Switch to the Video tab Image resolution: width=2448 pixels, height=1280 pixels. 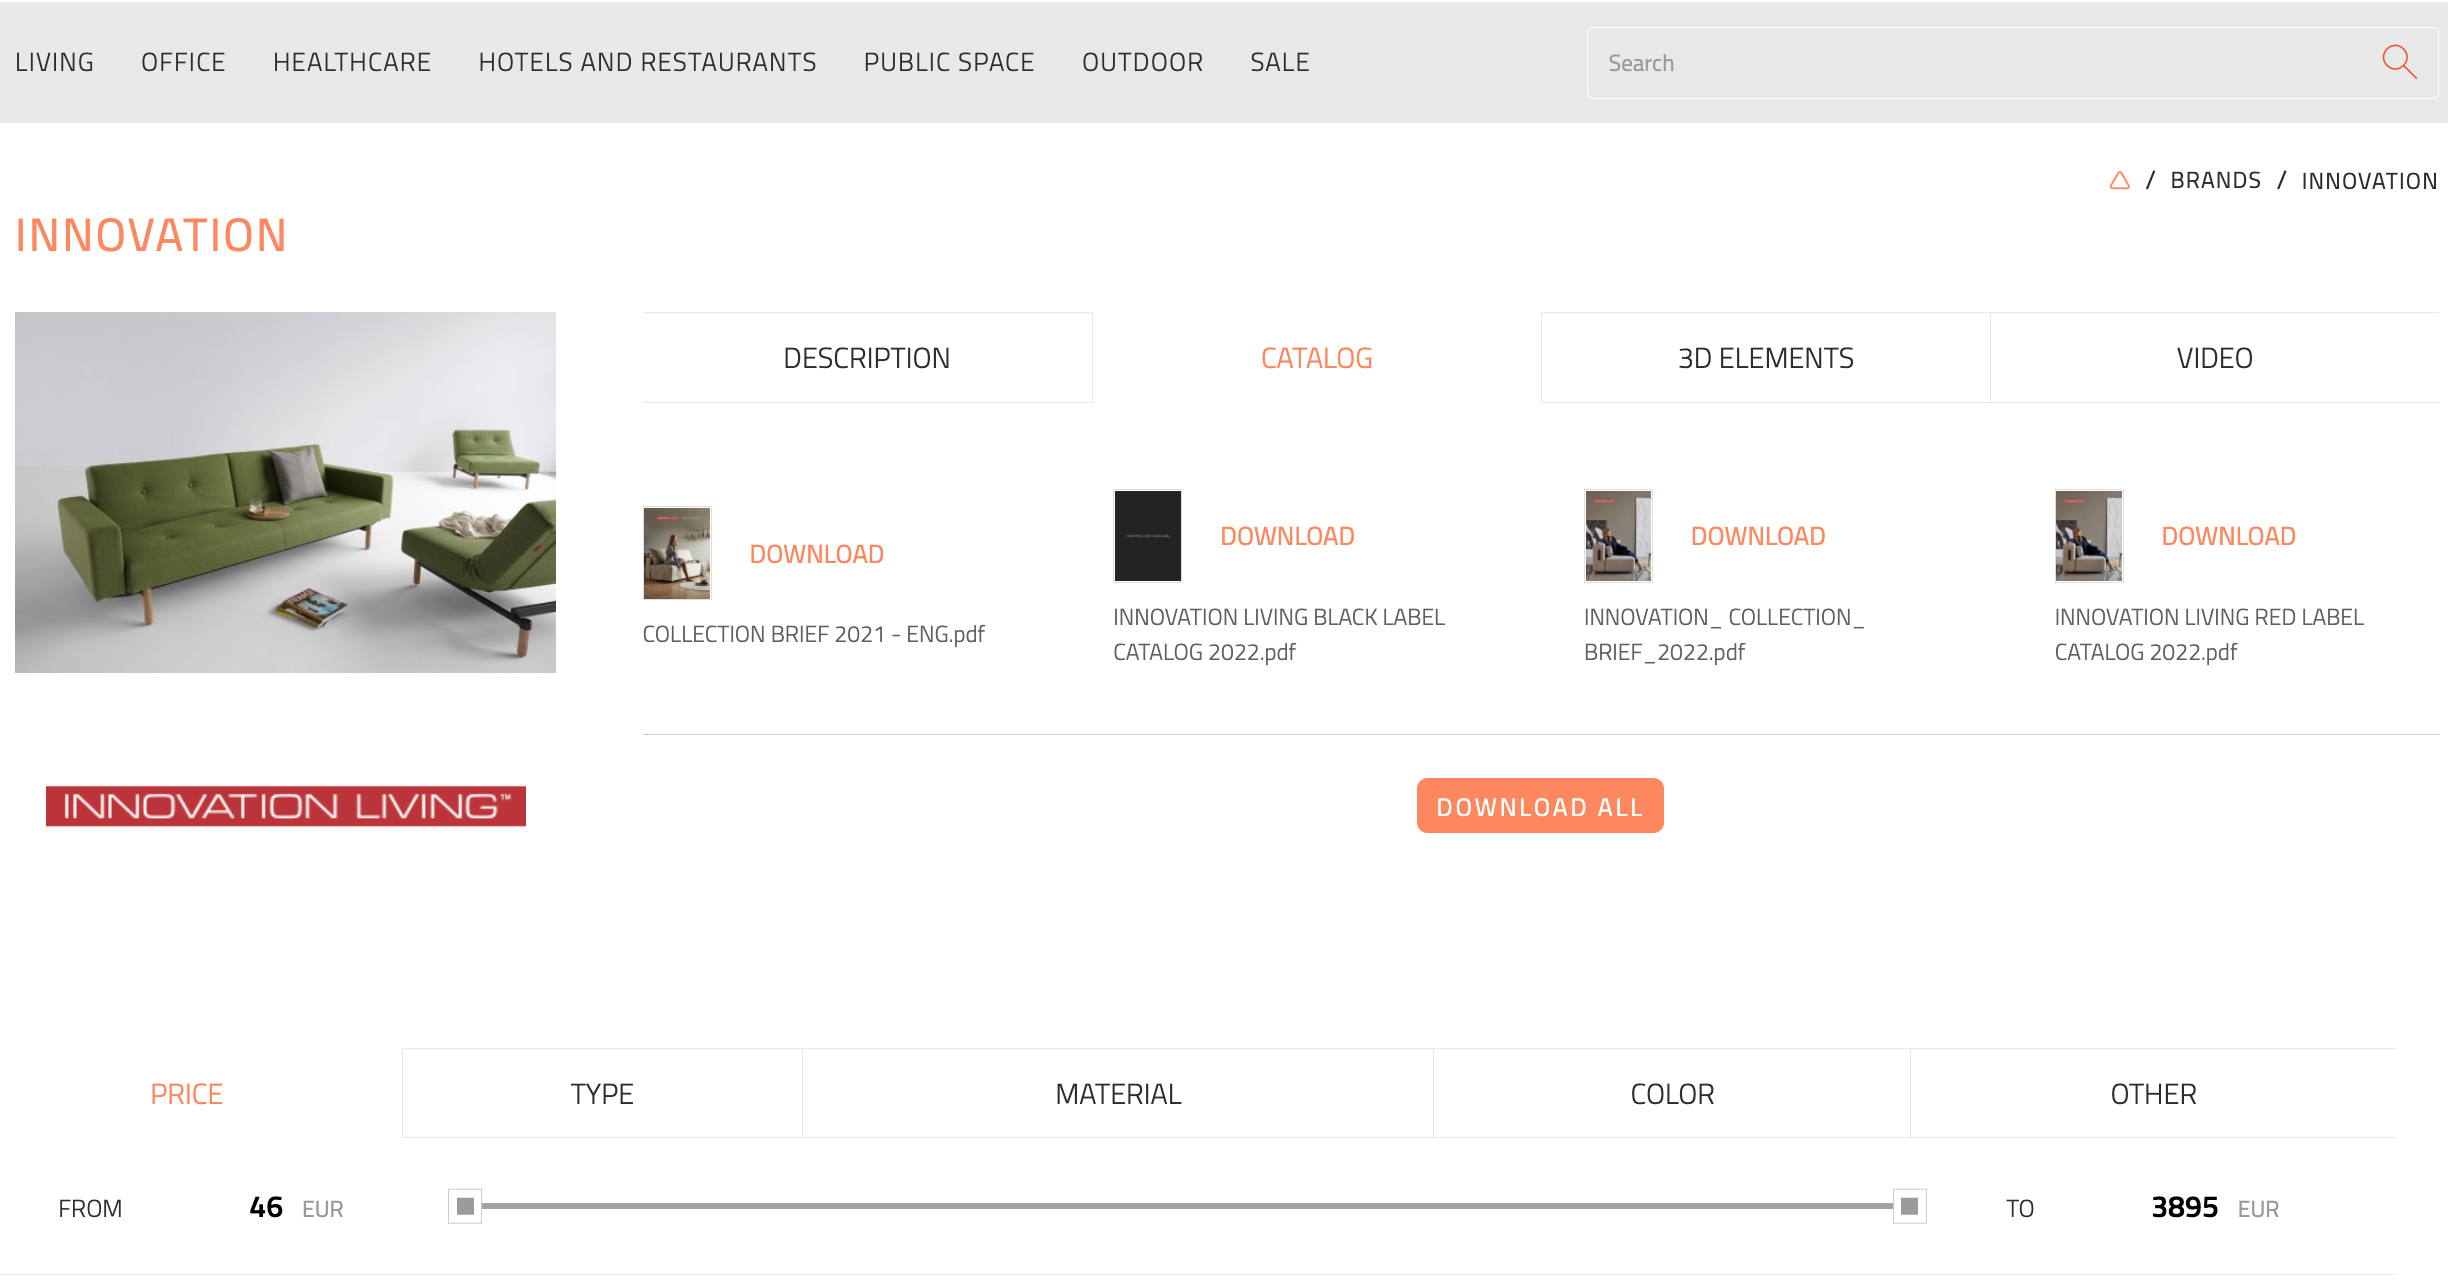[2214, 358]
